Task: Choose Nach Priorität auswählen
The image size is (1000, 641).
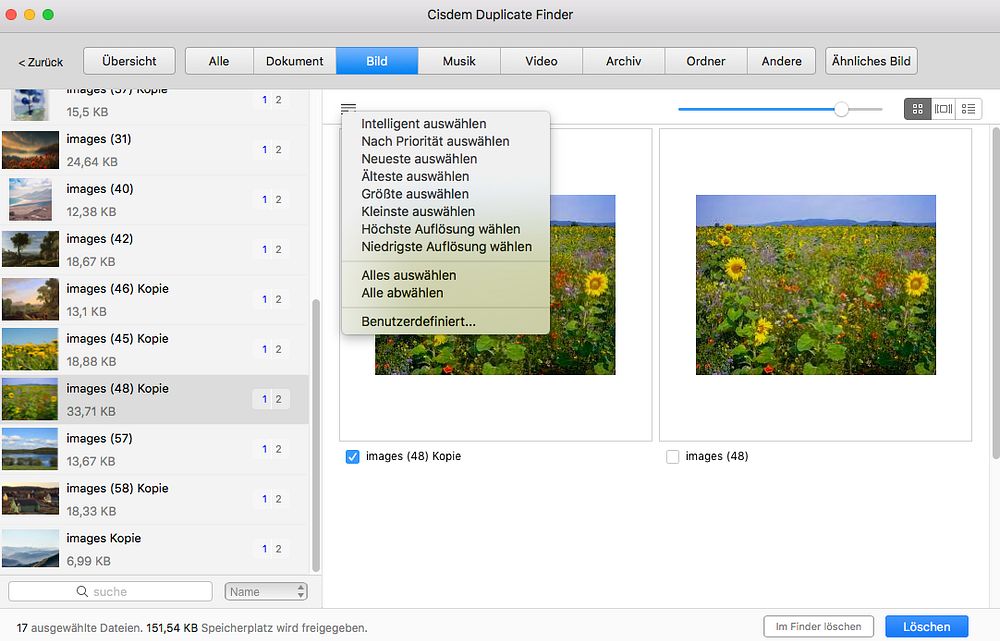Action: [x=435, y=142]
